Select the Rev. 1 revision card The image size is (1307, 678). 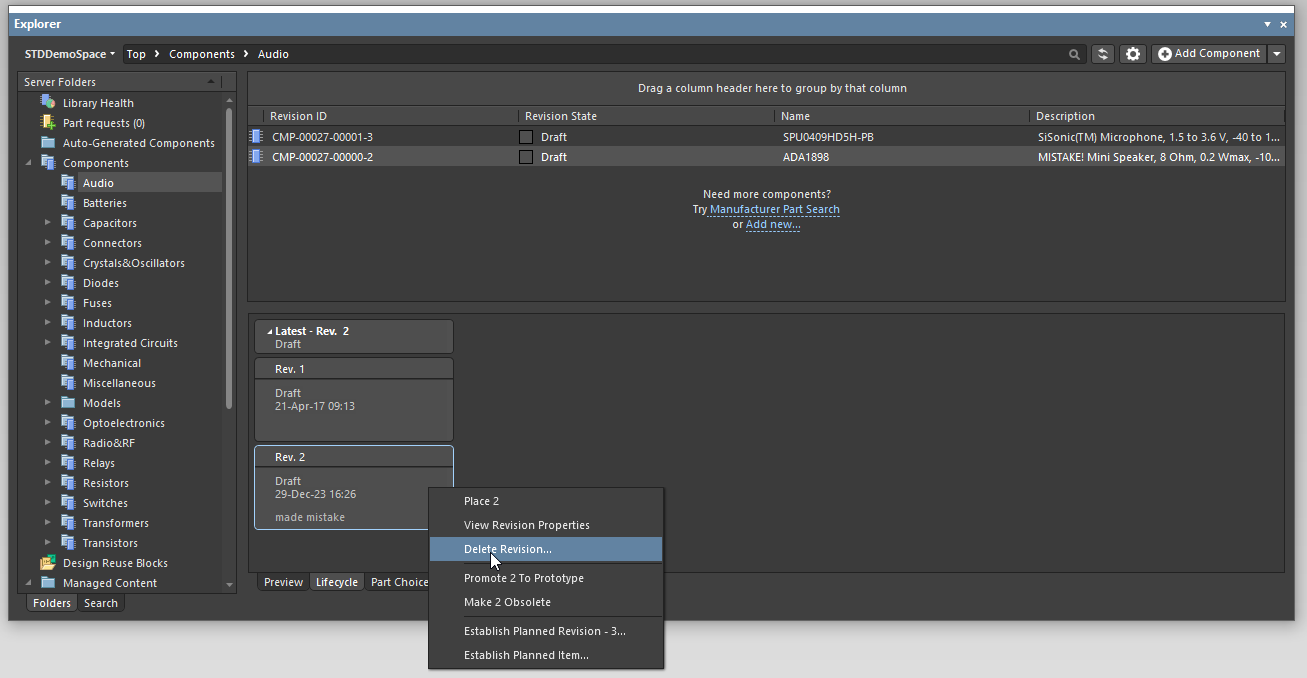[354, 400]
